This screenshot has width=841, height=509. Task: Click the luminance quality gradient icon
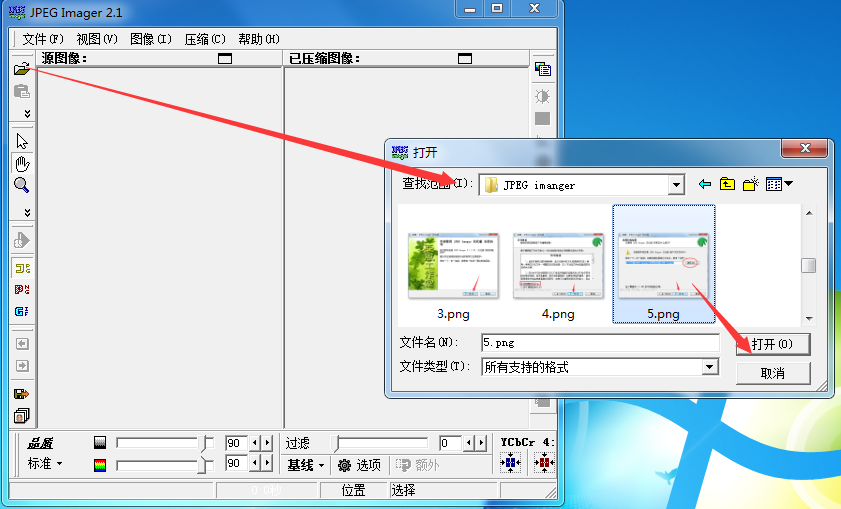pyautogui.click(x=100, y=442)
